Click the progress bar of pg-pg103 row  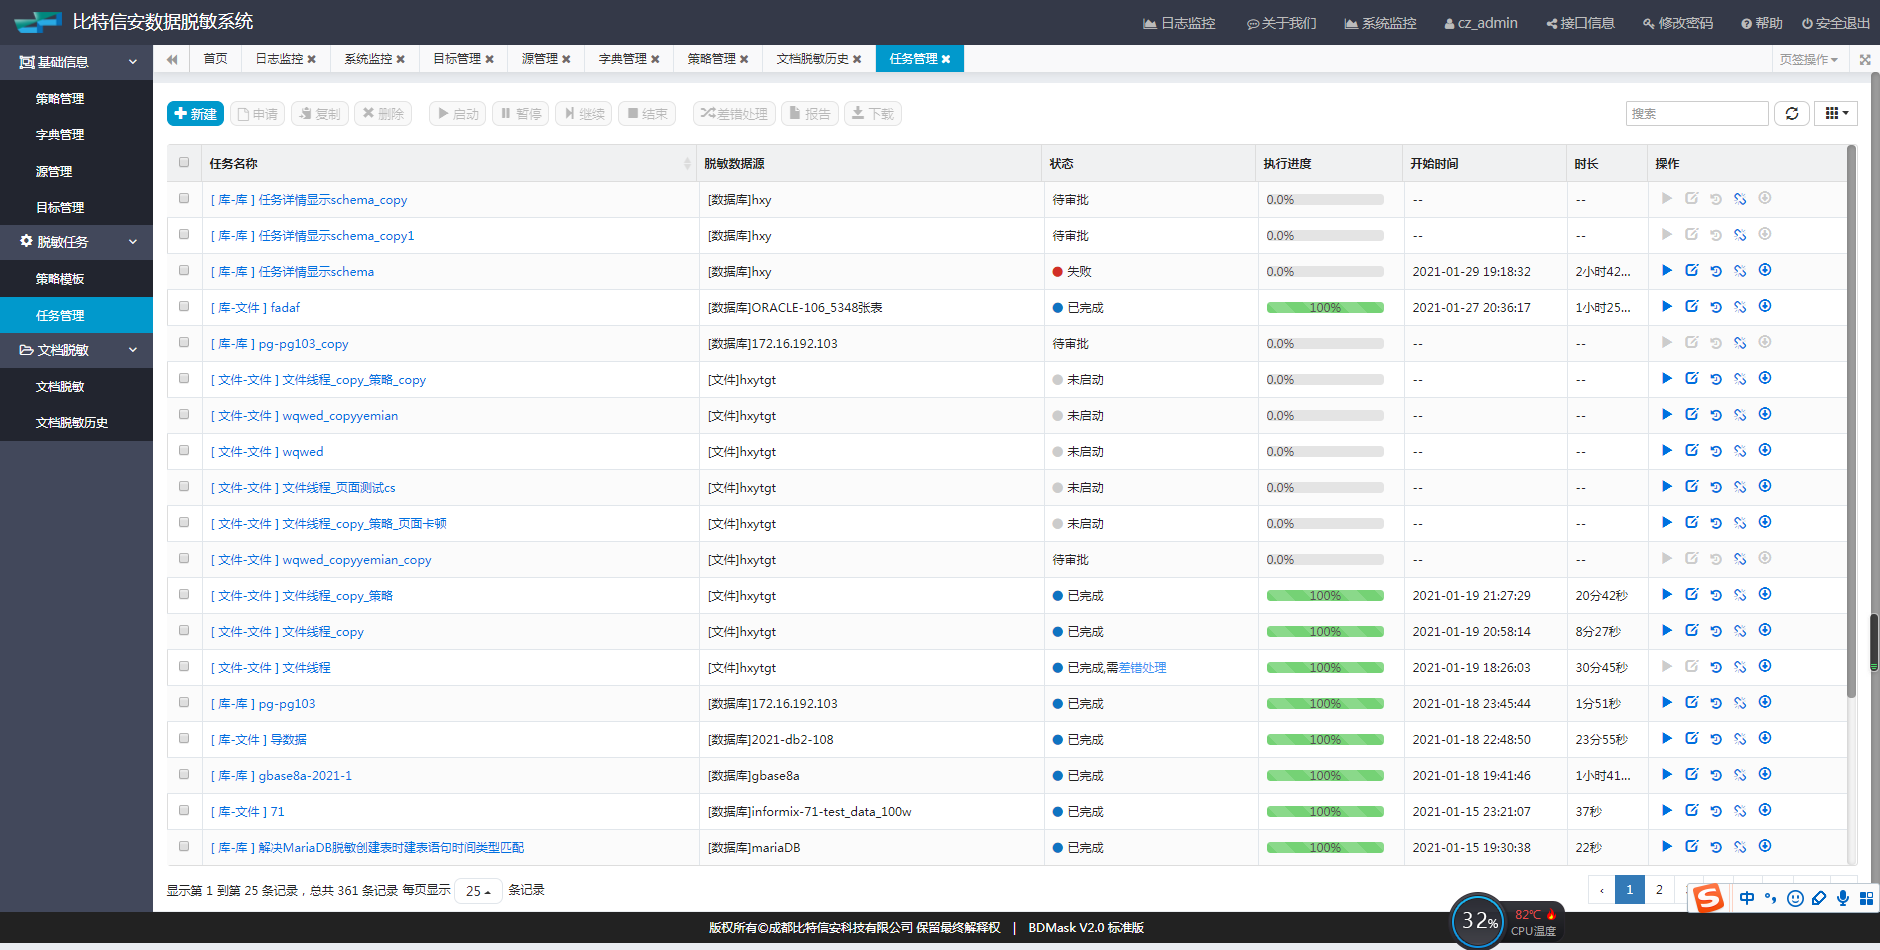pyautogui.click(x=1325, y=704)
